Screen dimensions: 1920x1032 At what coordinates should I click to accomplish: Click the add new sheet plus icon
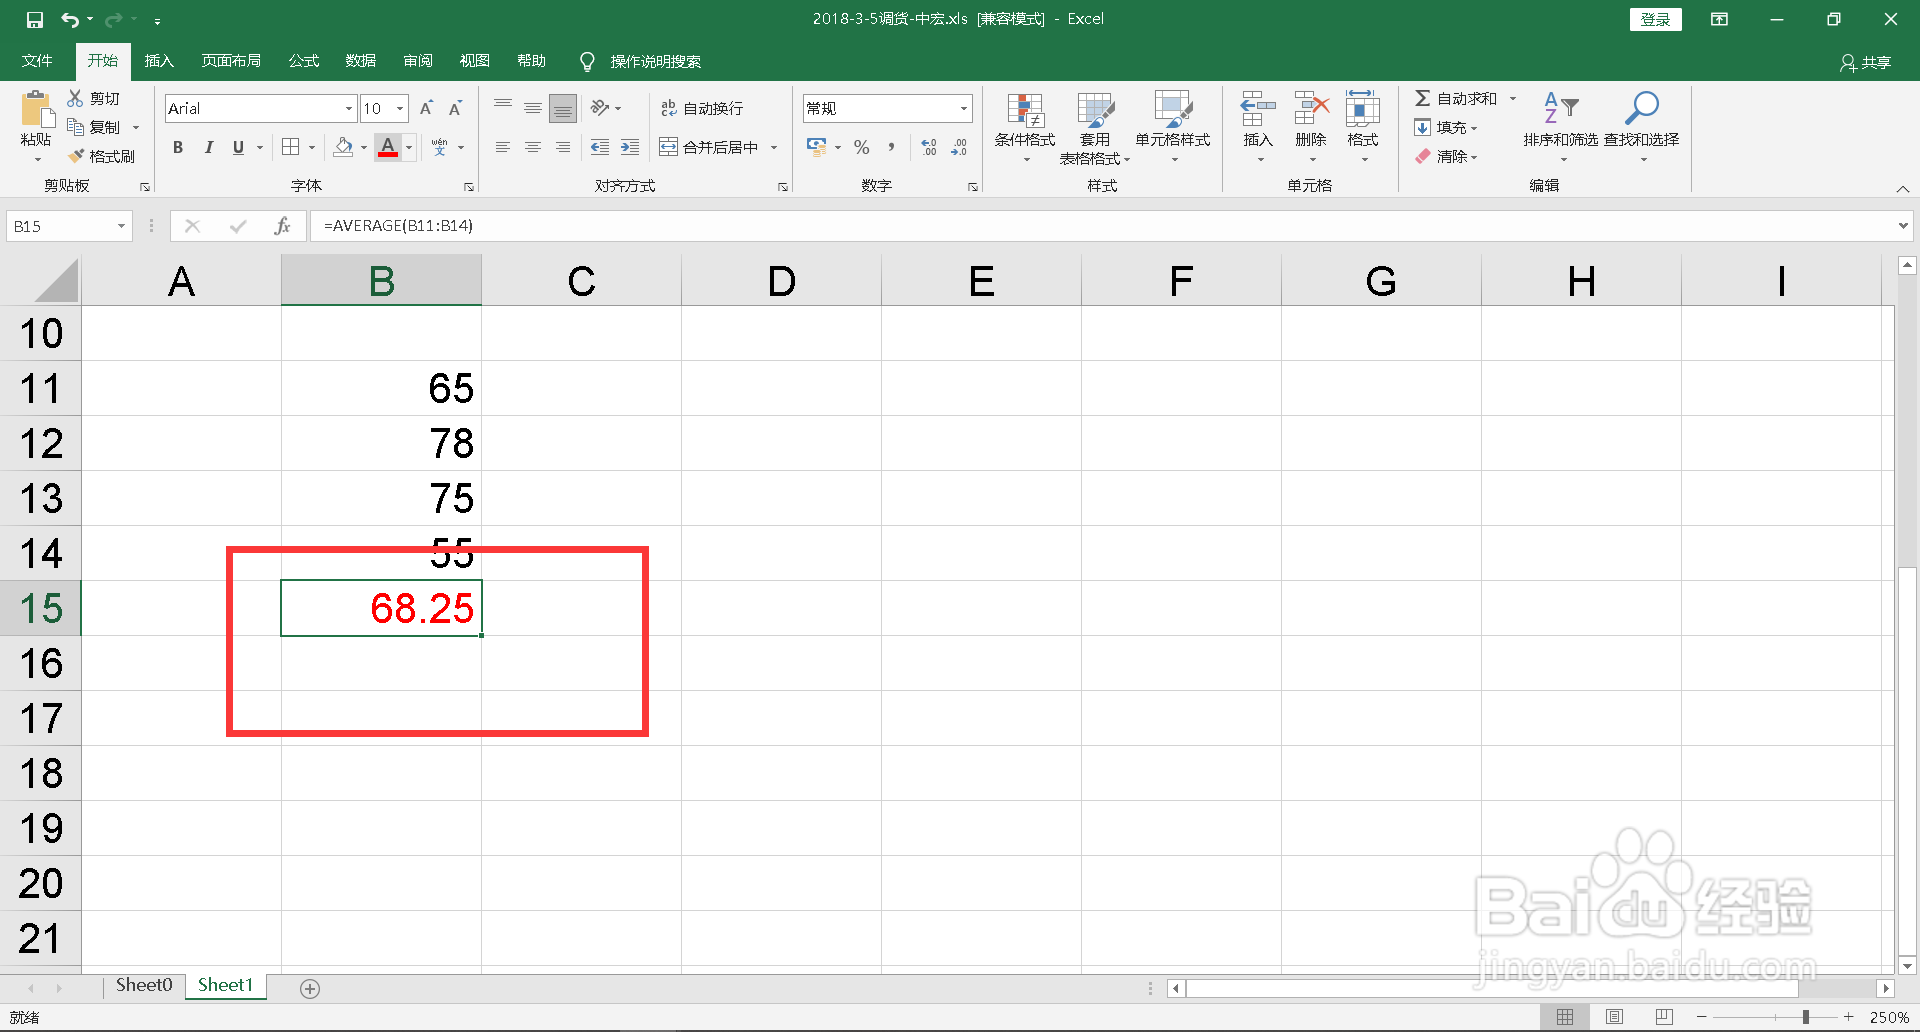(x=310, y=989)
